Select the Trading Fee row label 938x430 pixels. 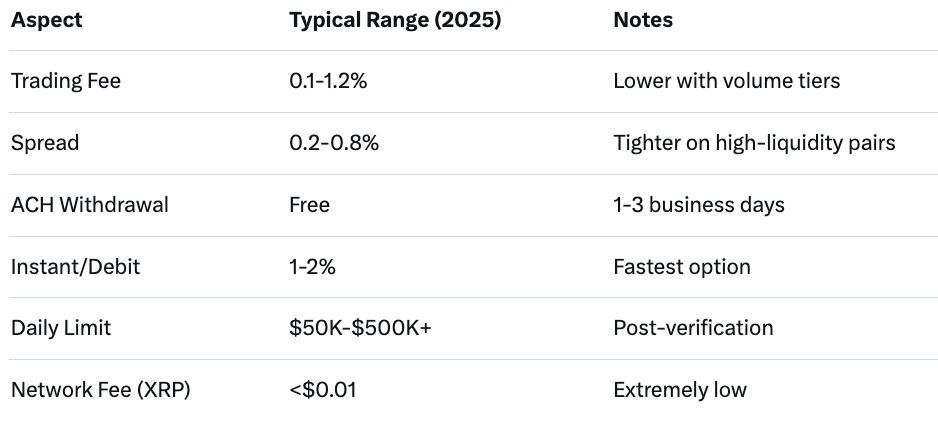(x=66, y=81)
